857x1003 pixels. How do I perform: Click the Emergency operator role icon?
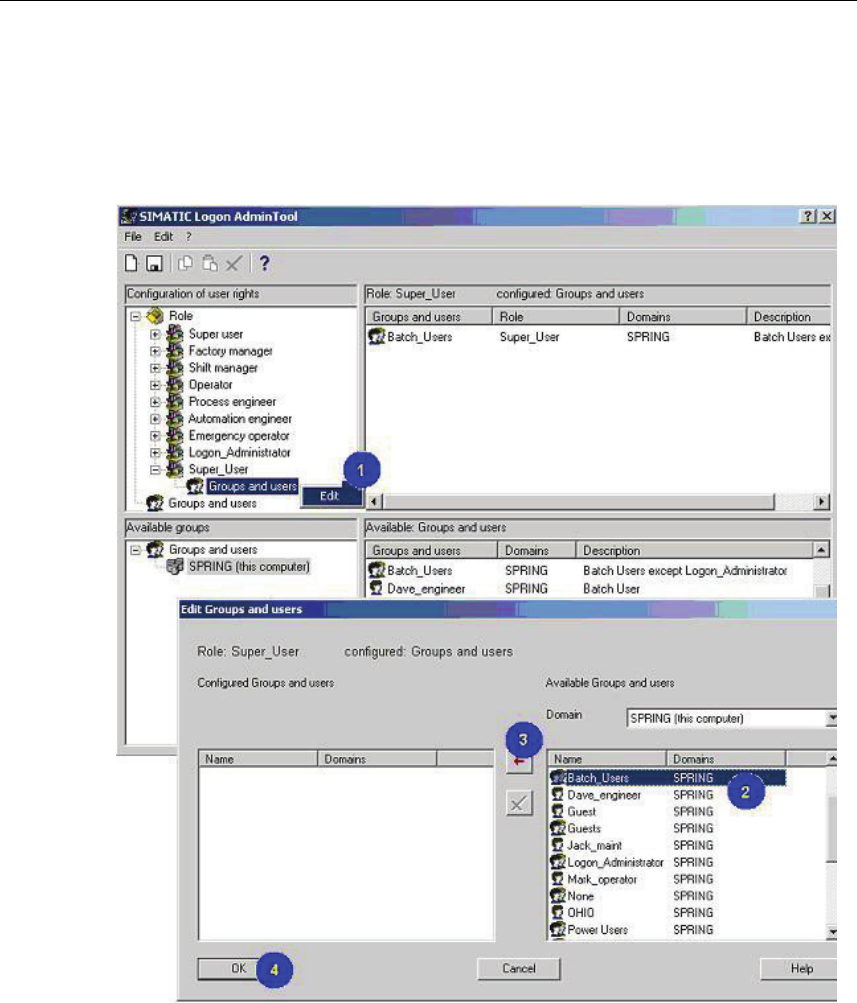(x=175, y=435)
